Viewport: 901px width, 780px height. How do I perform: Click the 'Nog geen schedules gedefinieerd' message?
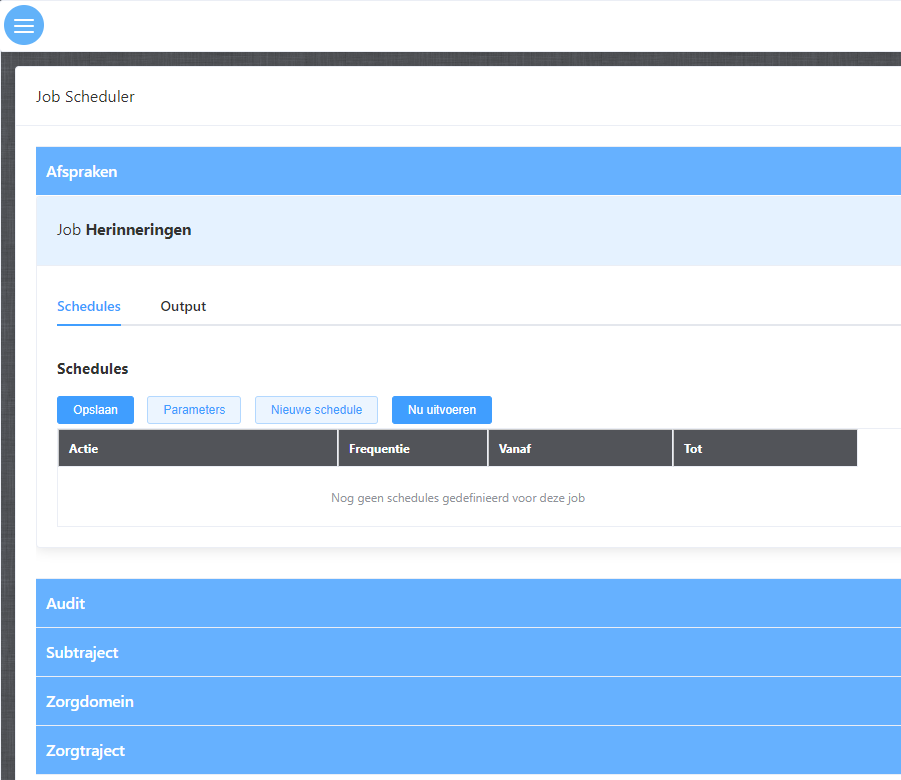coord(457,498)
